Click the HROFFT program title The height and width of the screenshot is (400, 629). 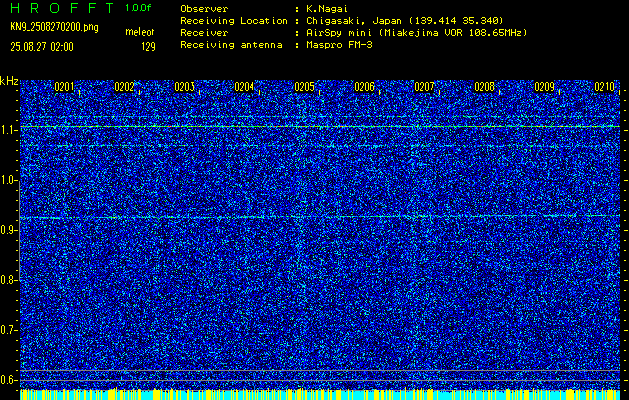tap(62, 8)
